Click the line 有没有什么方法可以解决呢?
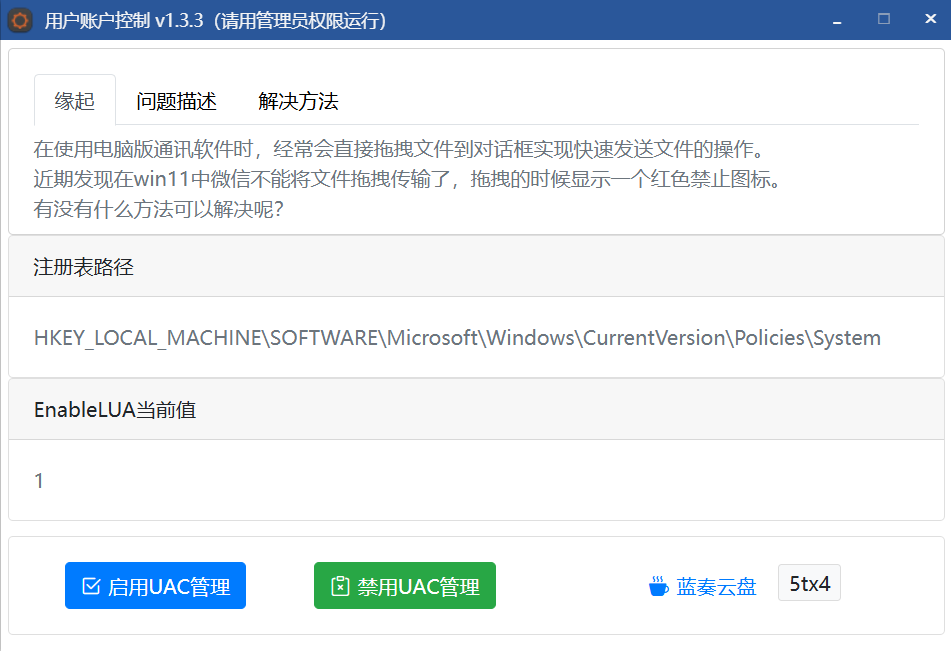 tap(159, 209)
